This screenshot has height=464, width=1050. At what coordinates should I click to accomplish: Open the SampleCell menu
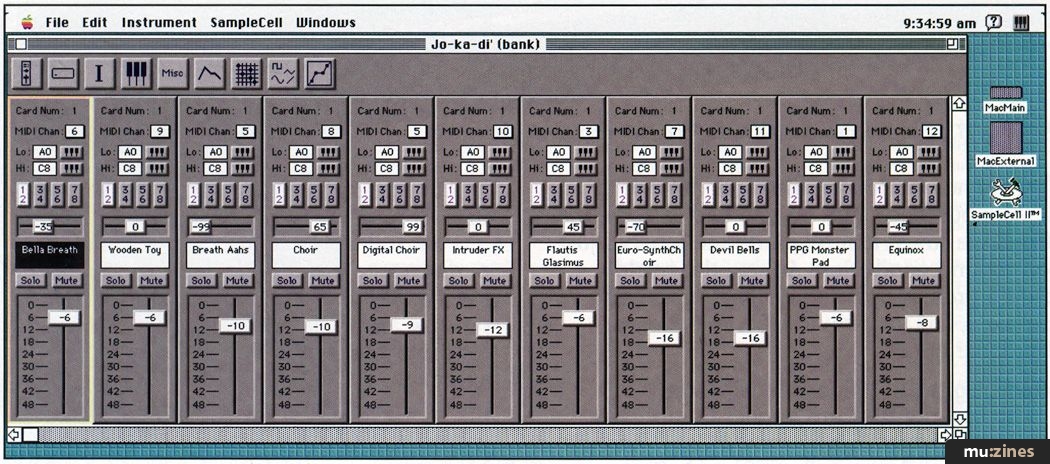pos(246,22)
